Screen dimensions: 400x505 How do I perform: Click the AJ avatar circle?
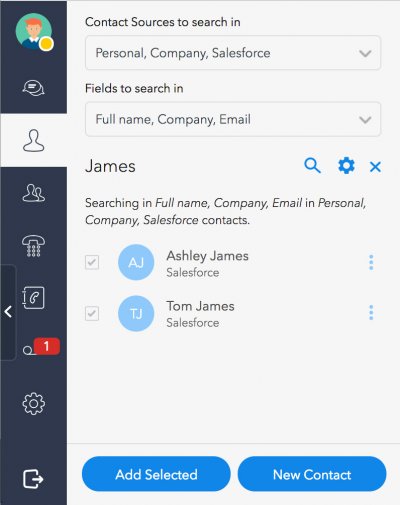[136, 262]
